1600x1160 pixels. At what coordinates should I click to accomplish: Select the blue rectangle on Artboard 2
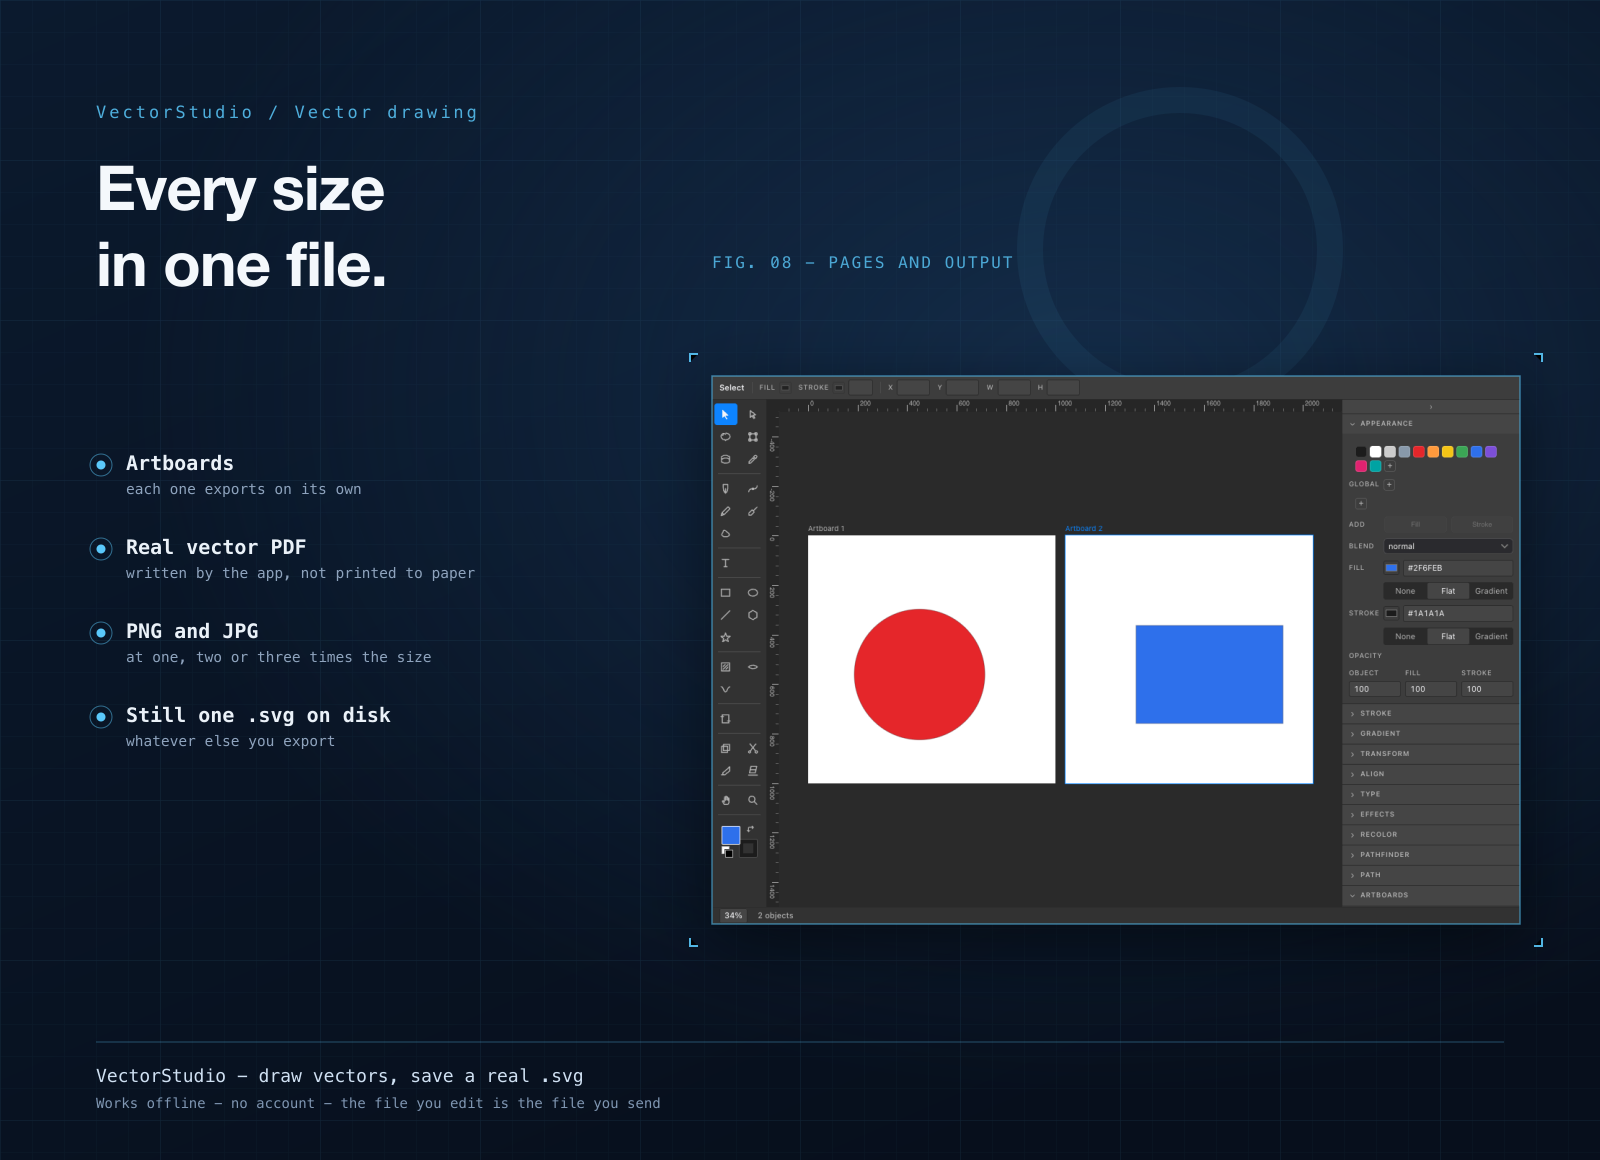1209,674
